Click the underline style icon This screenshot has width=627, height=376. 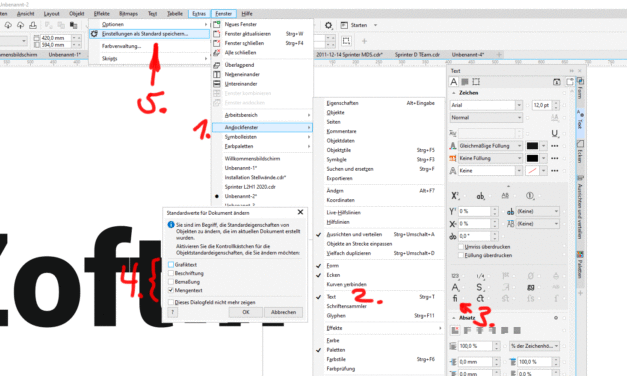pyautogui.click(x=555, y=133)
